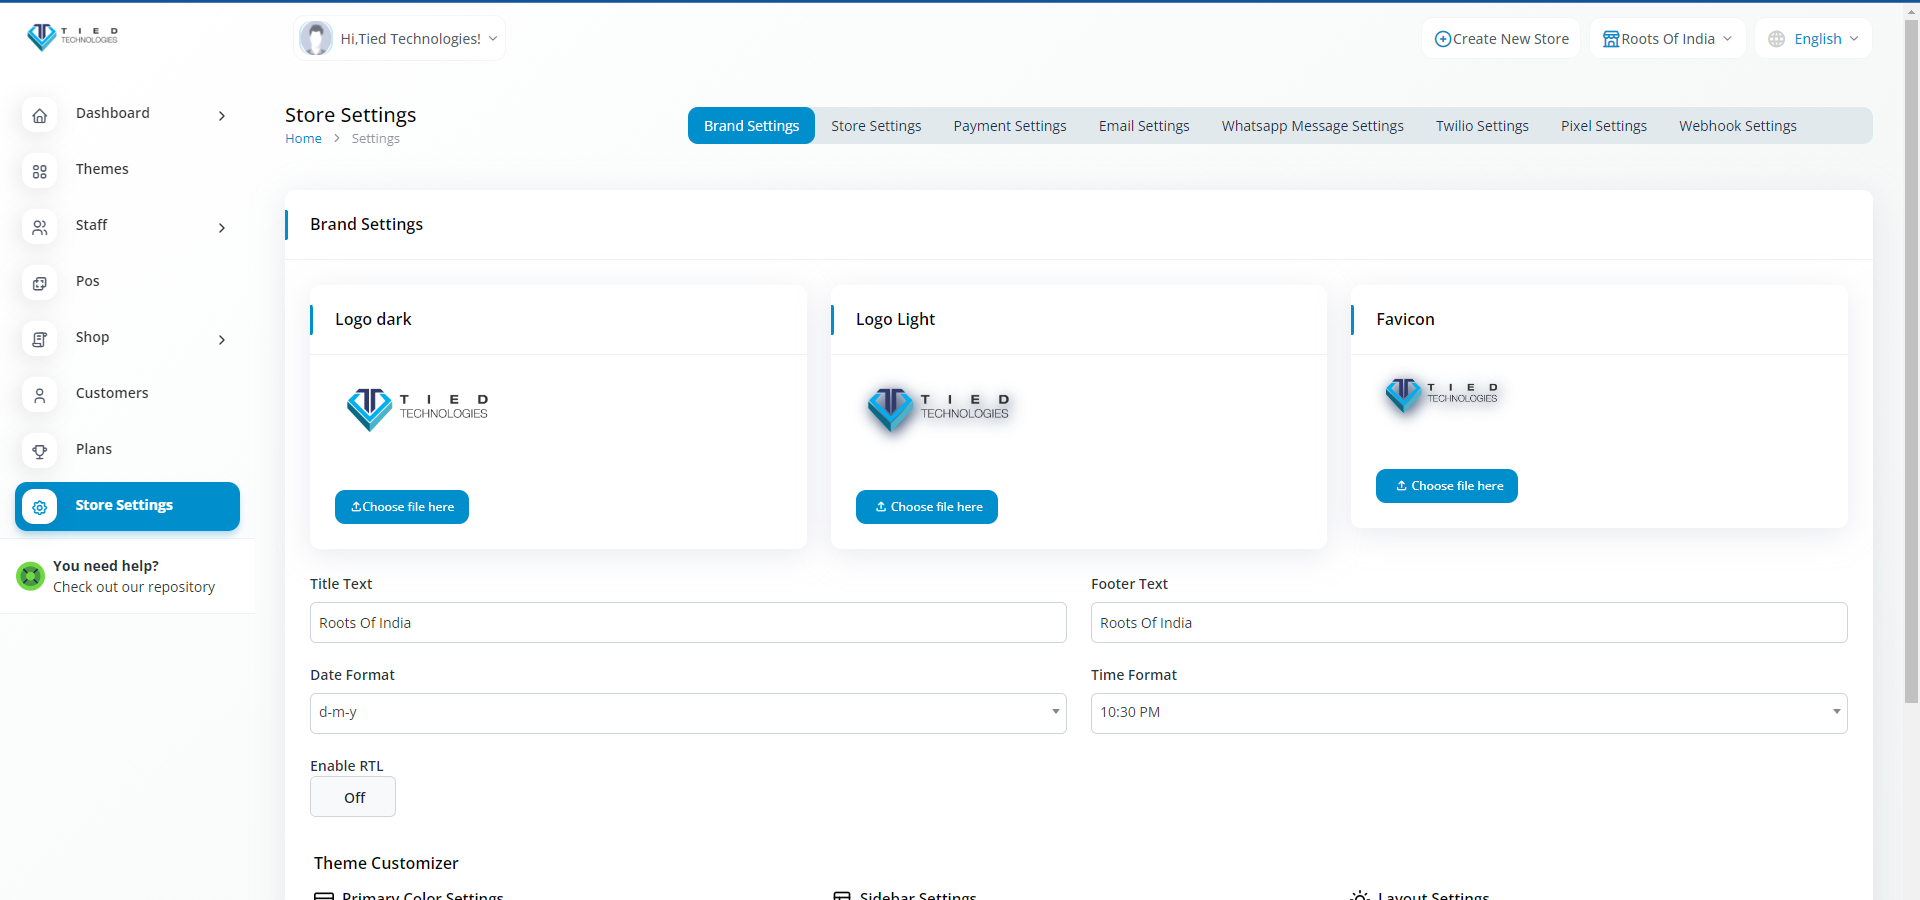
Task: Click the Customers person icon
Action: pos(40,396)
